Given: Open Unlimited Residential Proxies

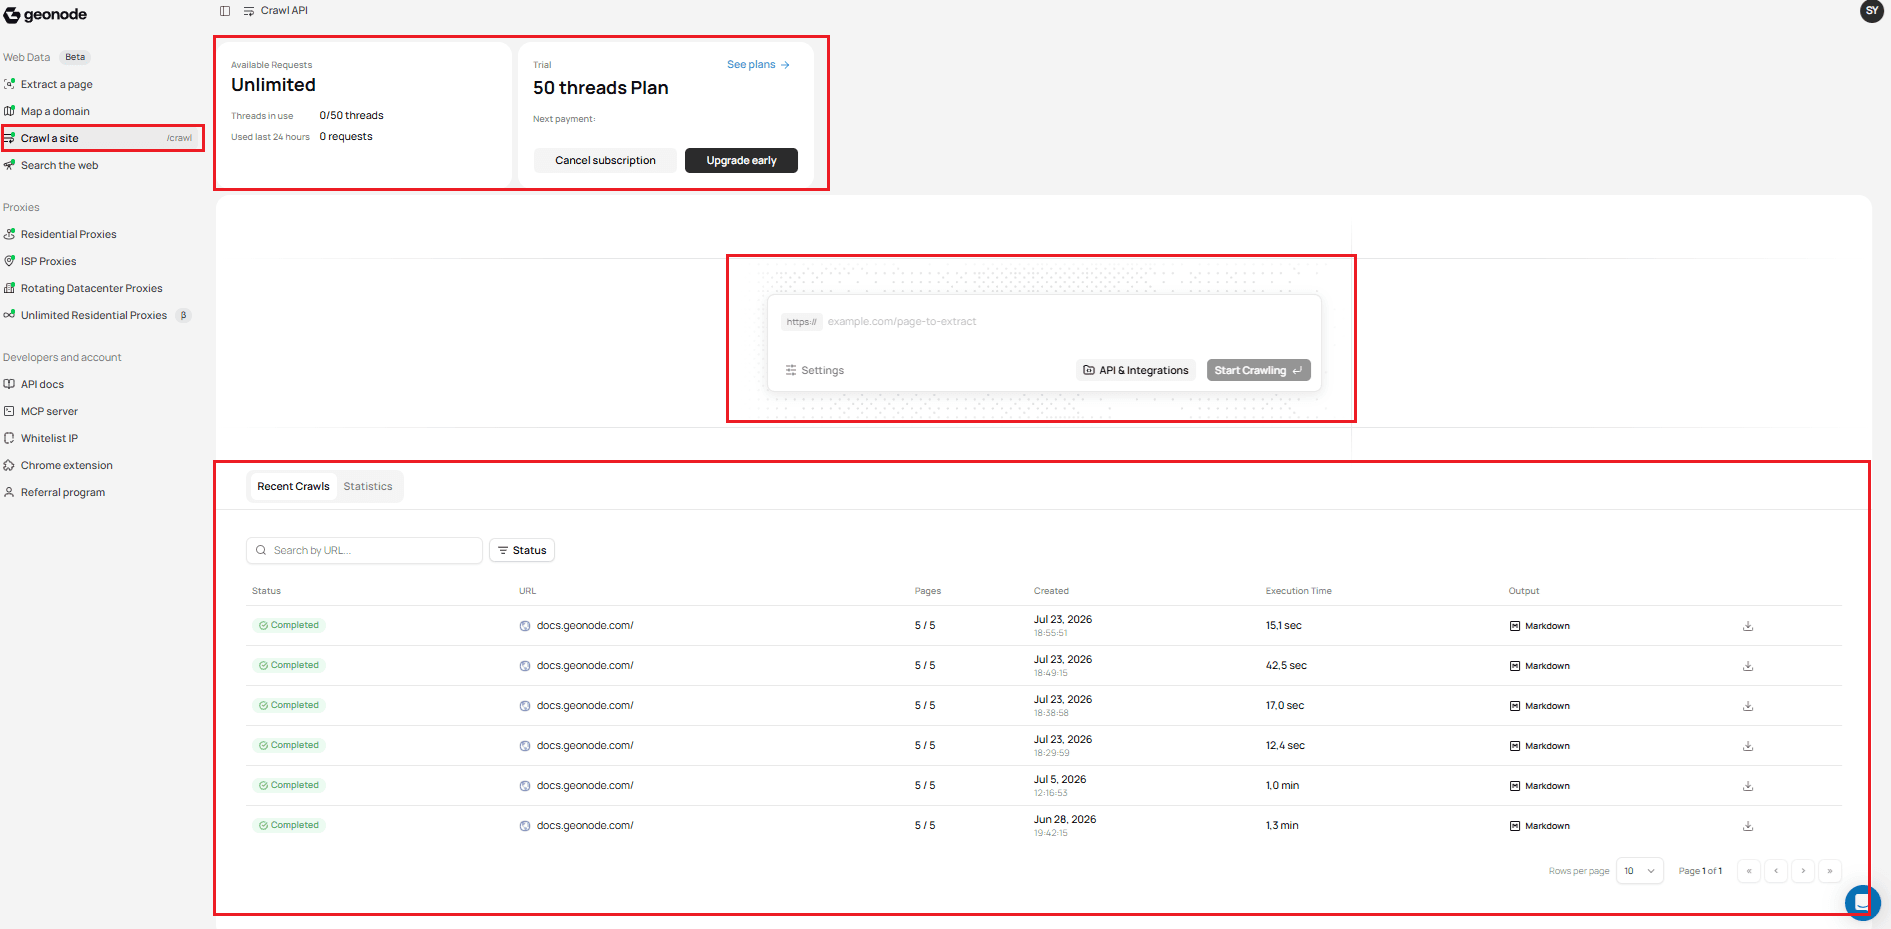Looking at the screenshot, I should click(x=94, y=315).
